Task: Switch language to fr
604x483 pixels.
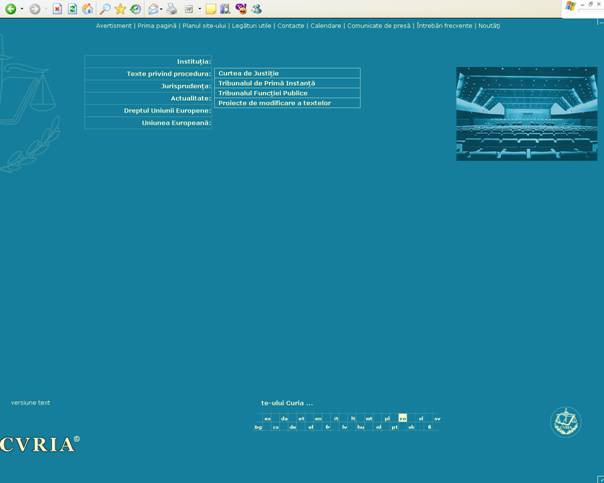Action: [328, 427]
